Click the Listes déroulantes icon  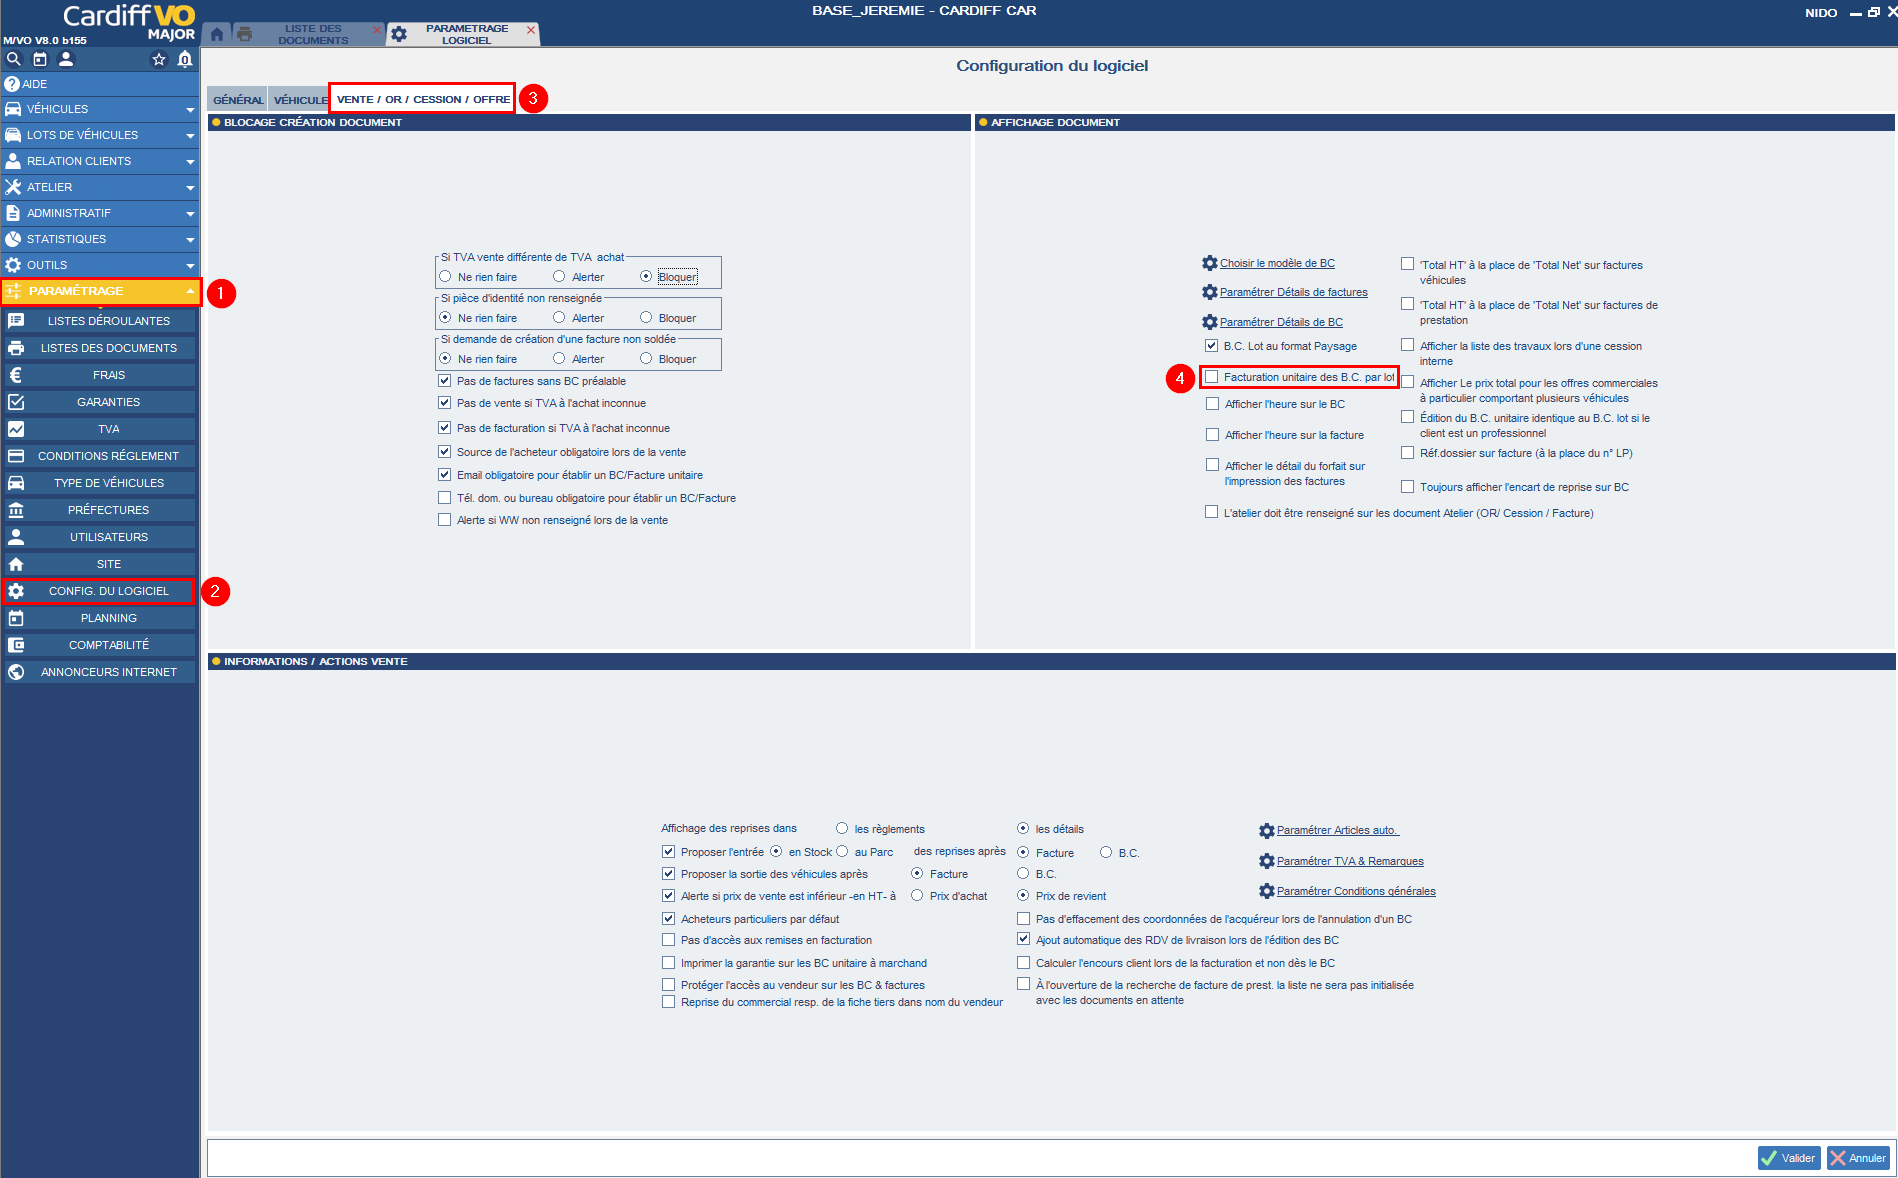click(16, 321)
